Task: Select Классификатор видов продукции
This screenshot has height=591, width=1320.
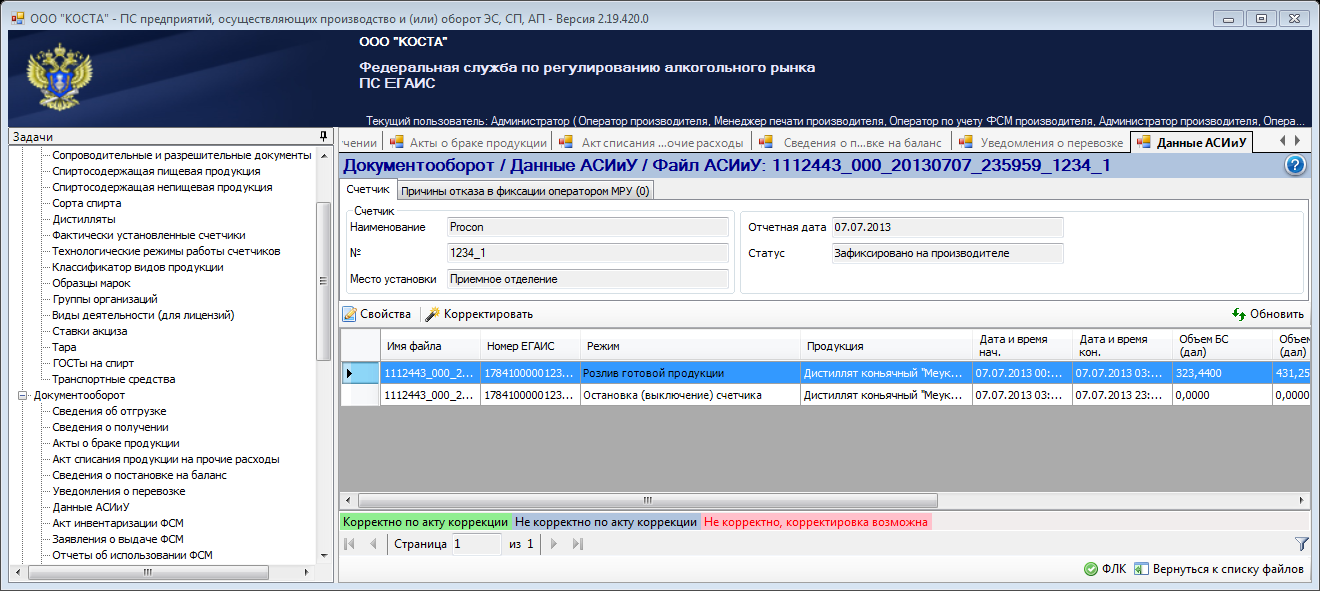Action: click(138, 267)
